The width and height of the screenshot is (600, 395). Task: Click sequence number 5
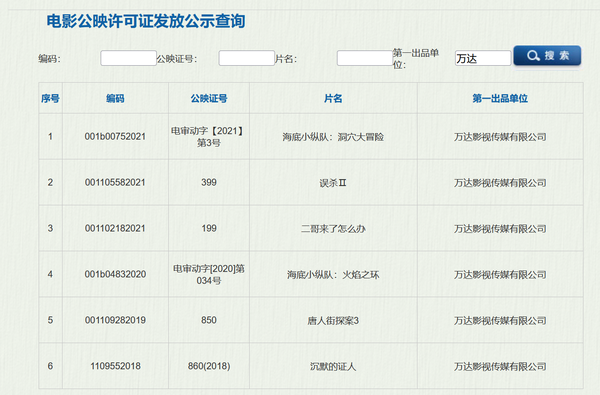pyautogui.click(x=50, y=320)
